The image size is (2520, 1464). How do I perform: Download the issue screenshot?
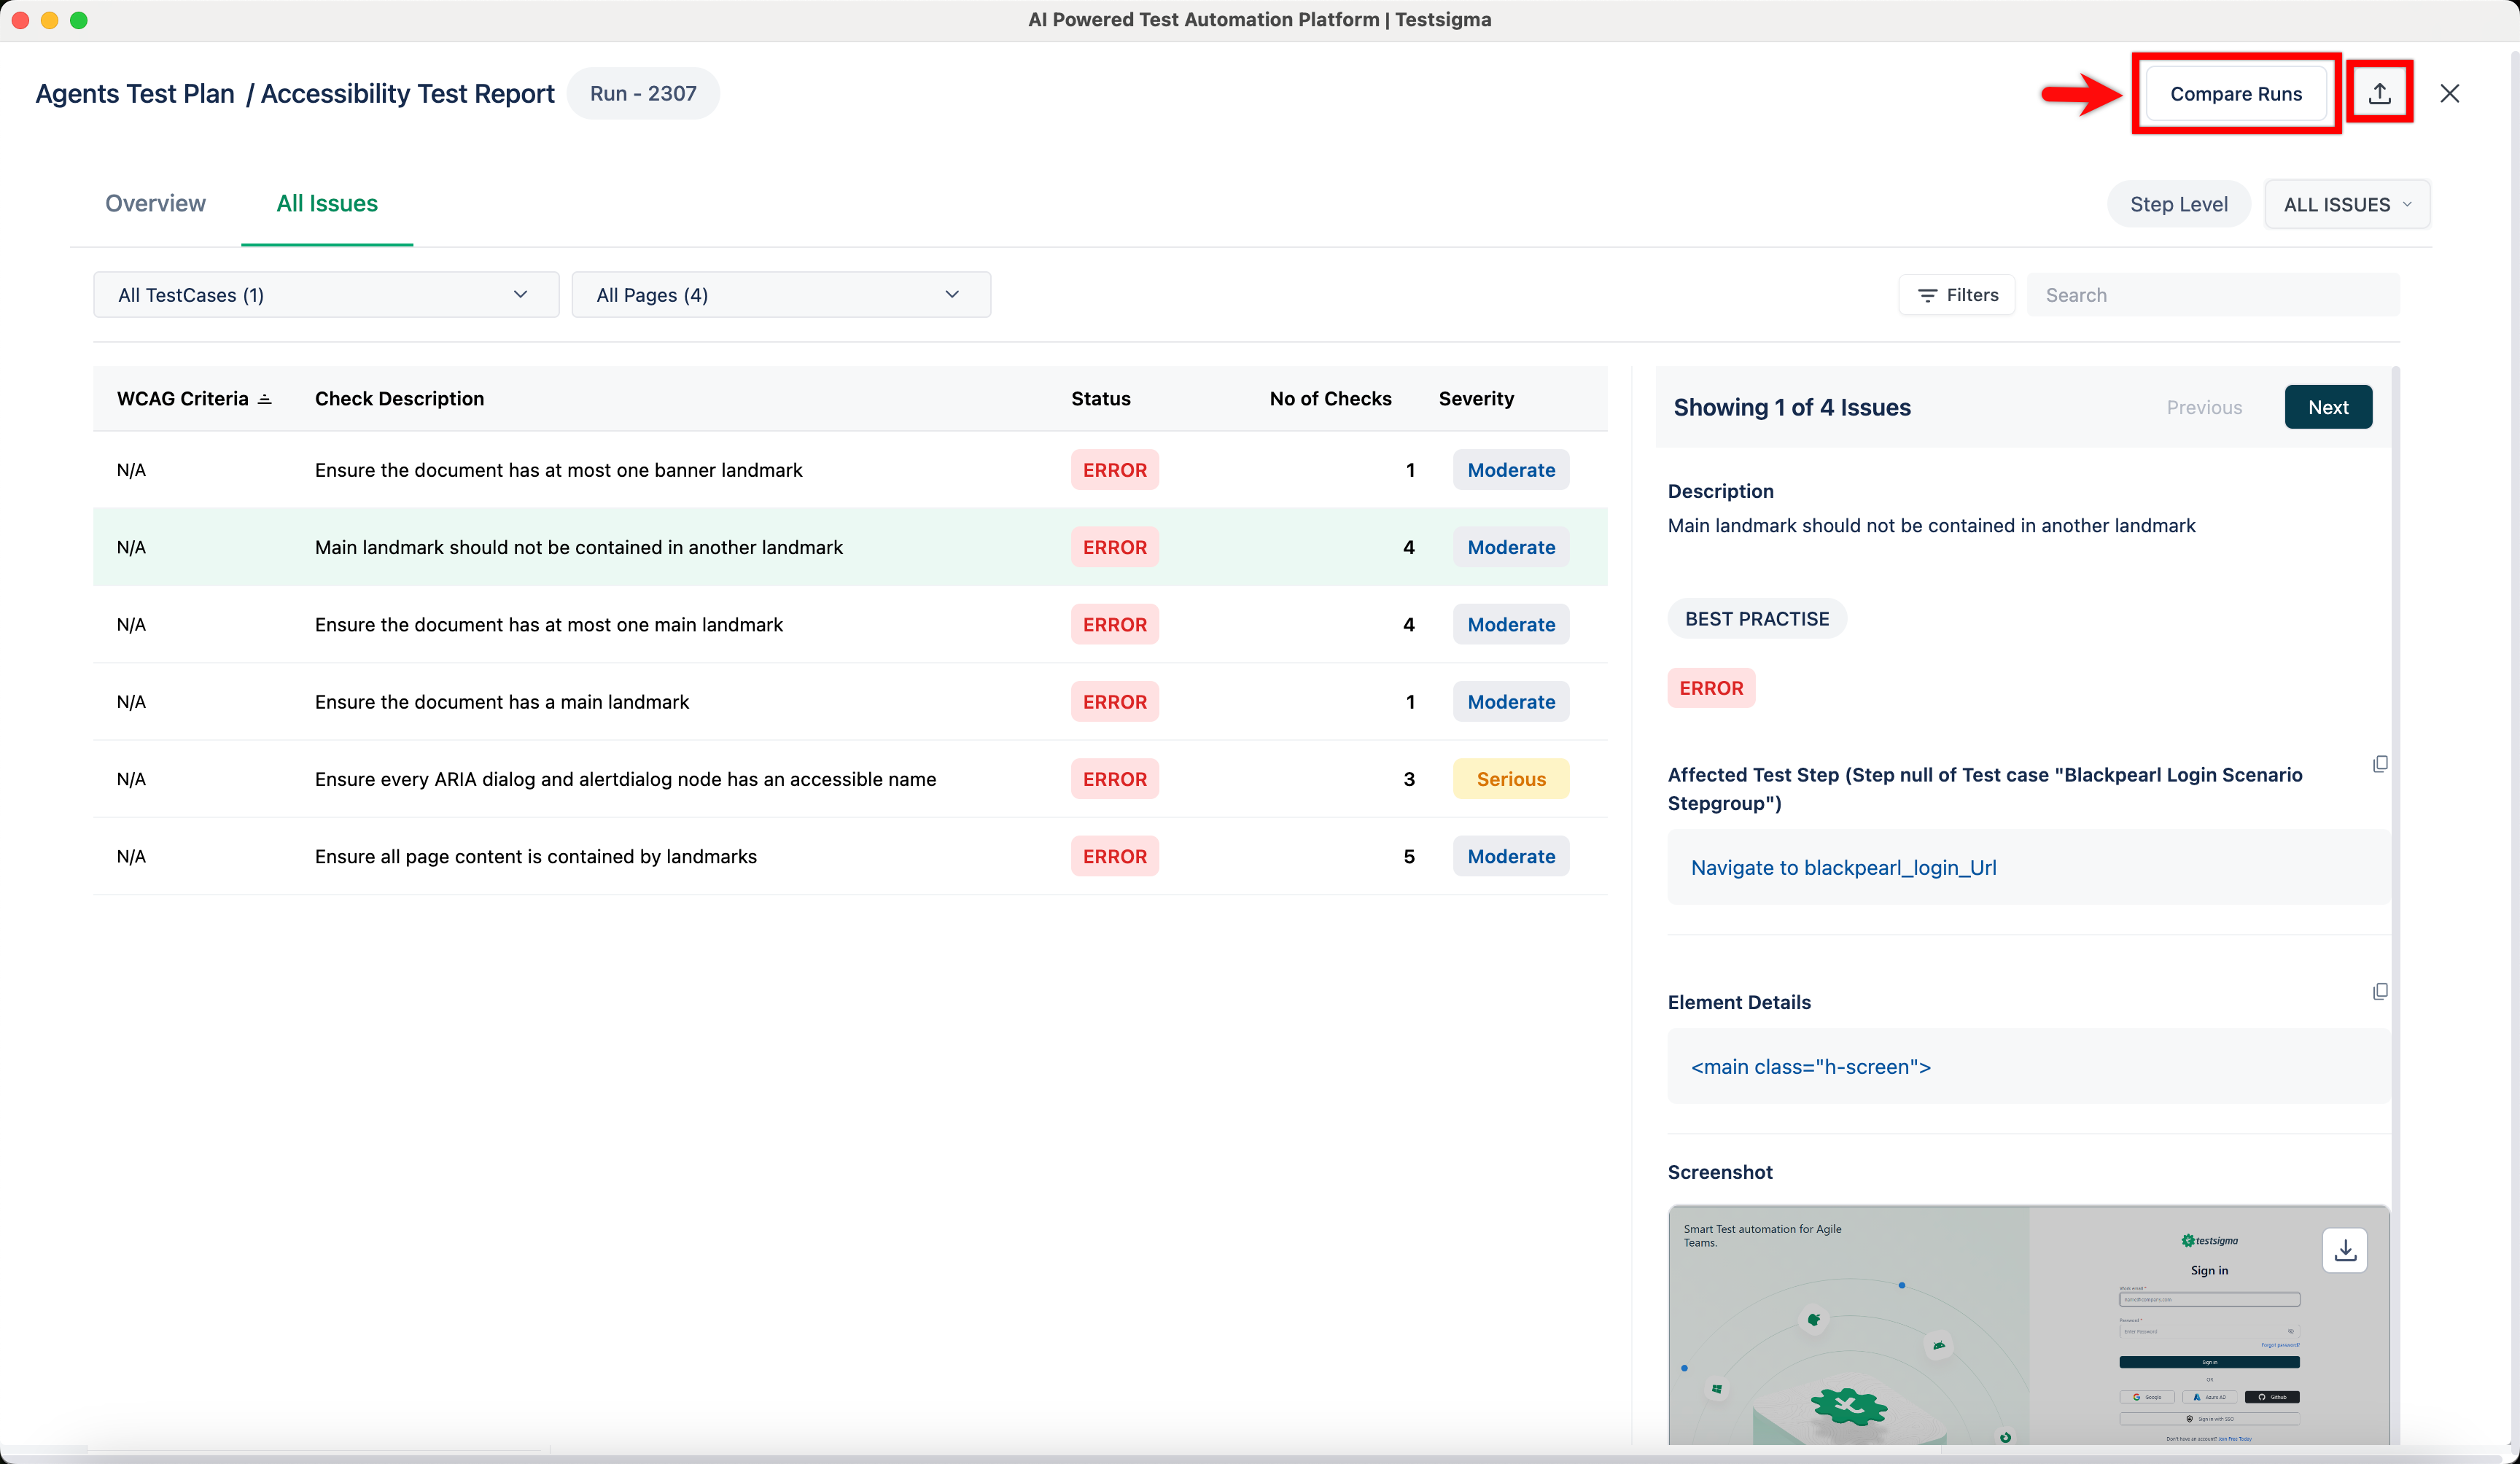coord(2344,1250)
